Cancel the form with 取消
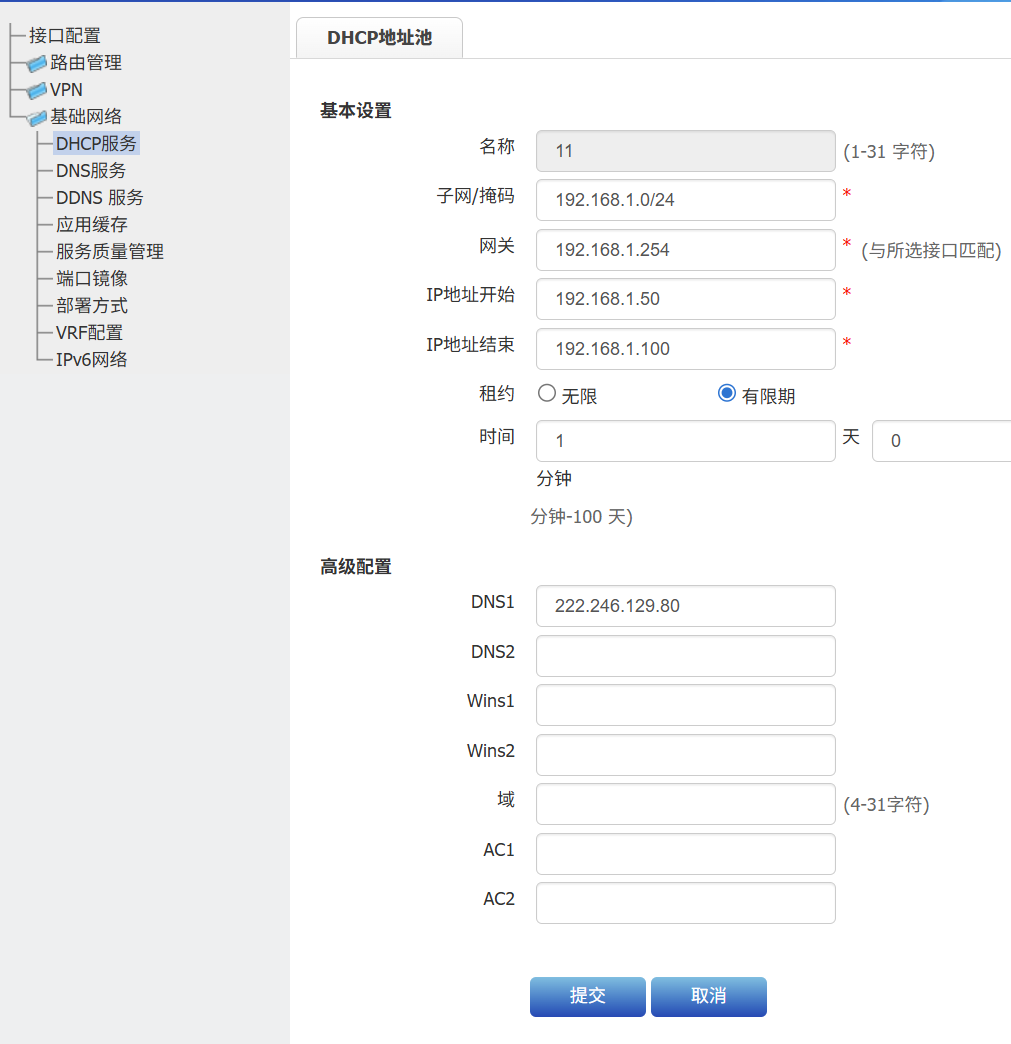The height and width of the screenshot is (1044, 1011). tap(709, 997)
